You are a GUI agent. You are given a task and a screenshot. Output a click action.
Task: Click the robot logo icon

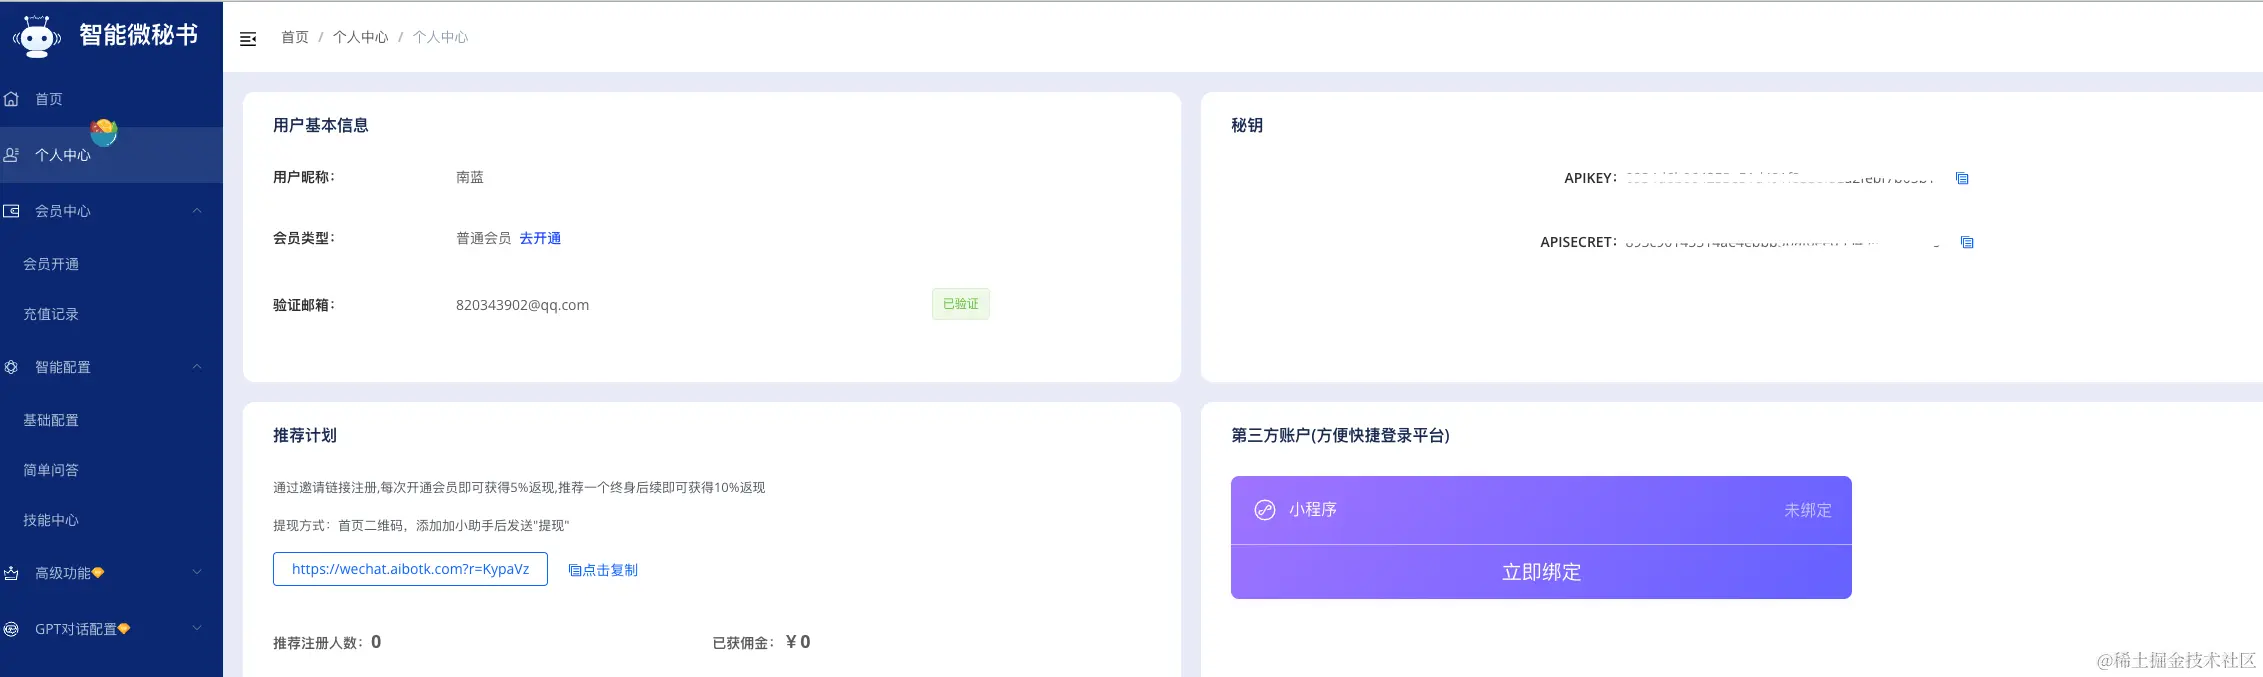point(37,36)
